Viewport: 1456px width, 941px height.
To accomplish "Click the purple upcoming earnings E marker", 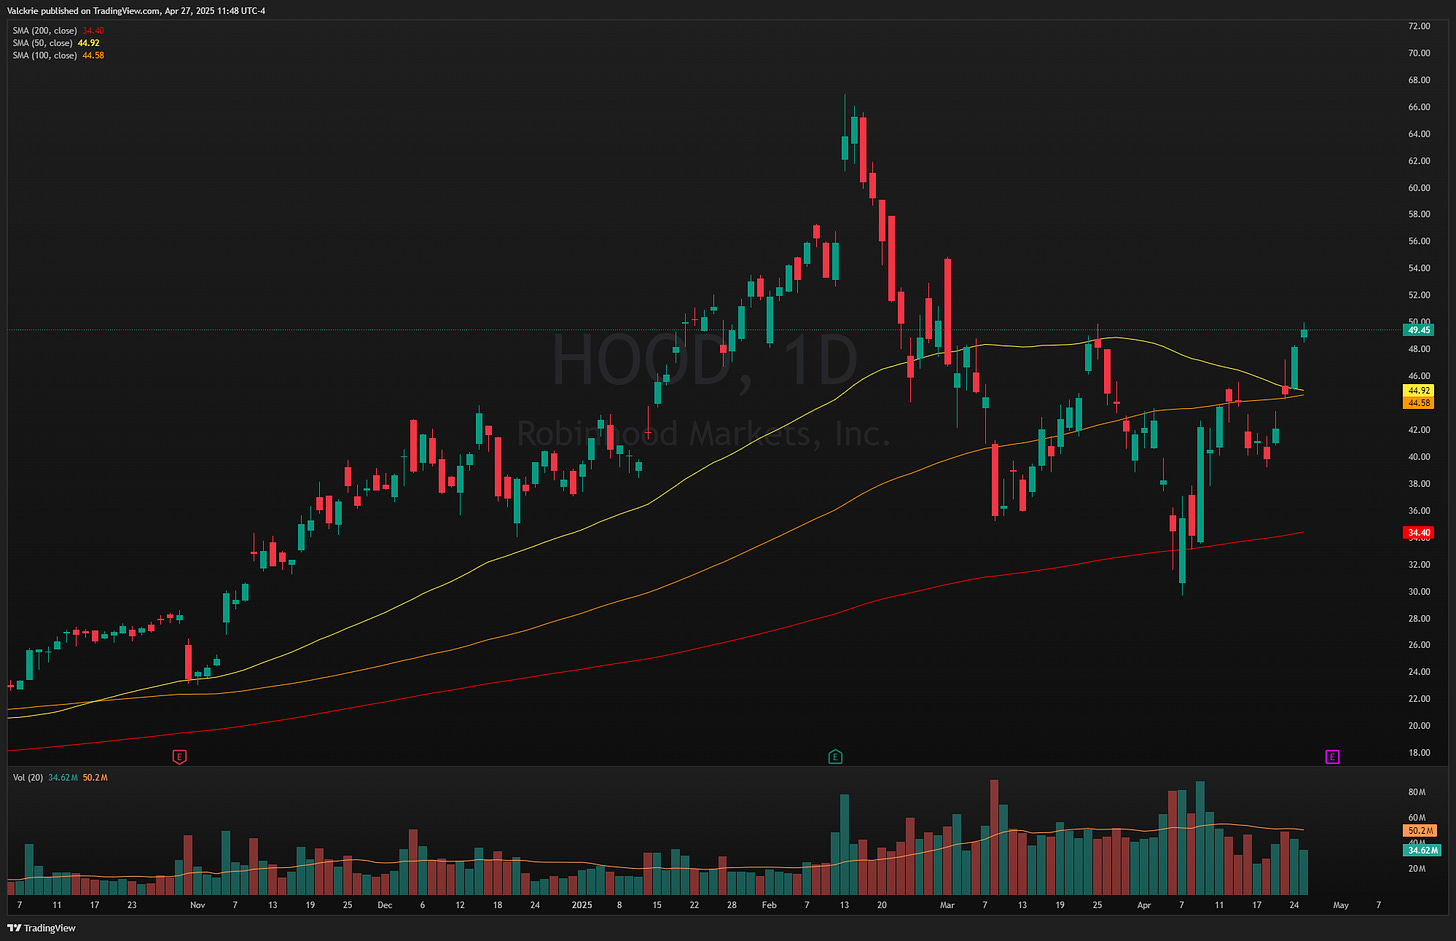I will tap(1332, 757).
